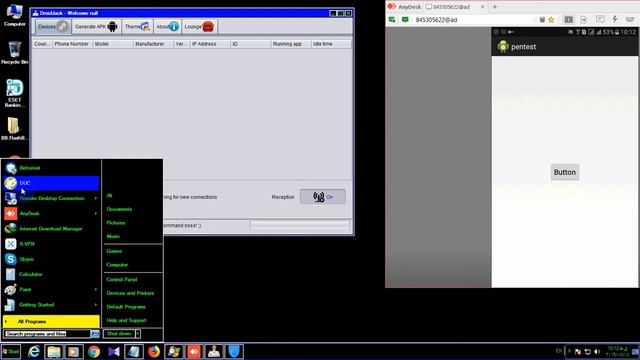Sort by the Running app column header
Image resolution: width=640 pixels, height=360 pixels.
pos(291,44)
